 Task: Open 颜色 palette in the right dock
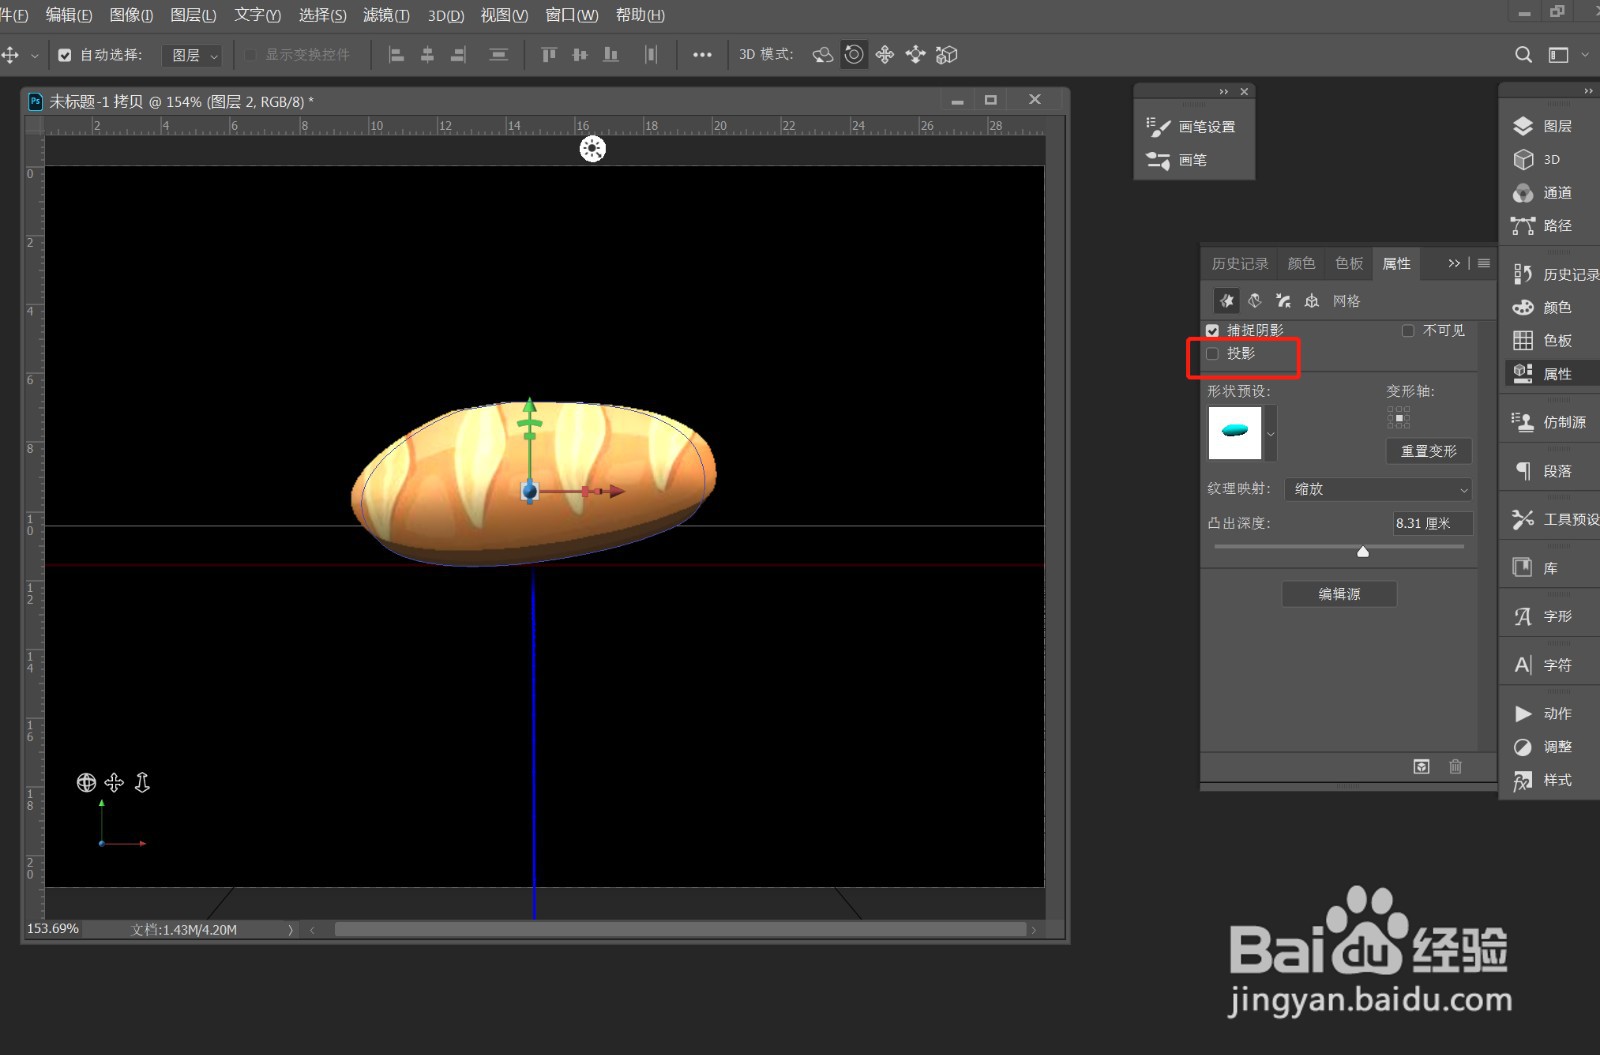1523,307
